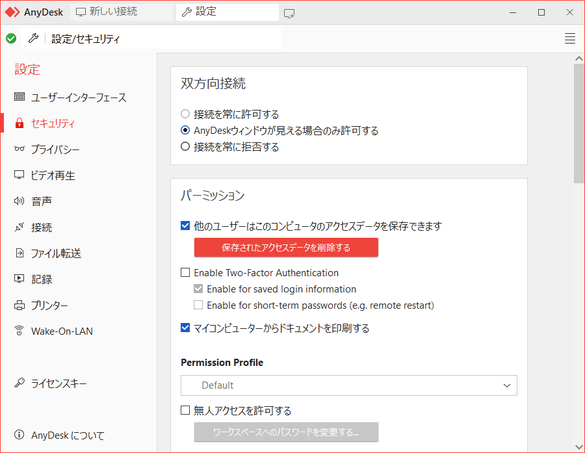The width and height of the screenshot is (585, 453).
Task: Click the 設定 heading in sidebar
Action: point(27,69)
